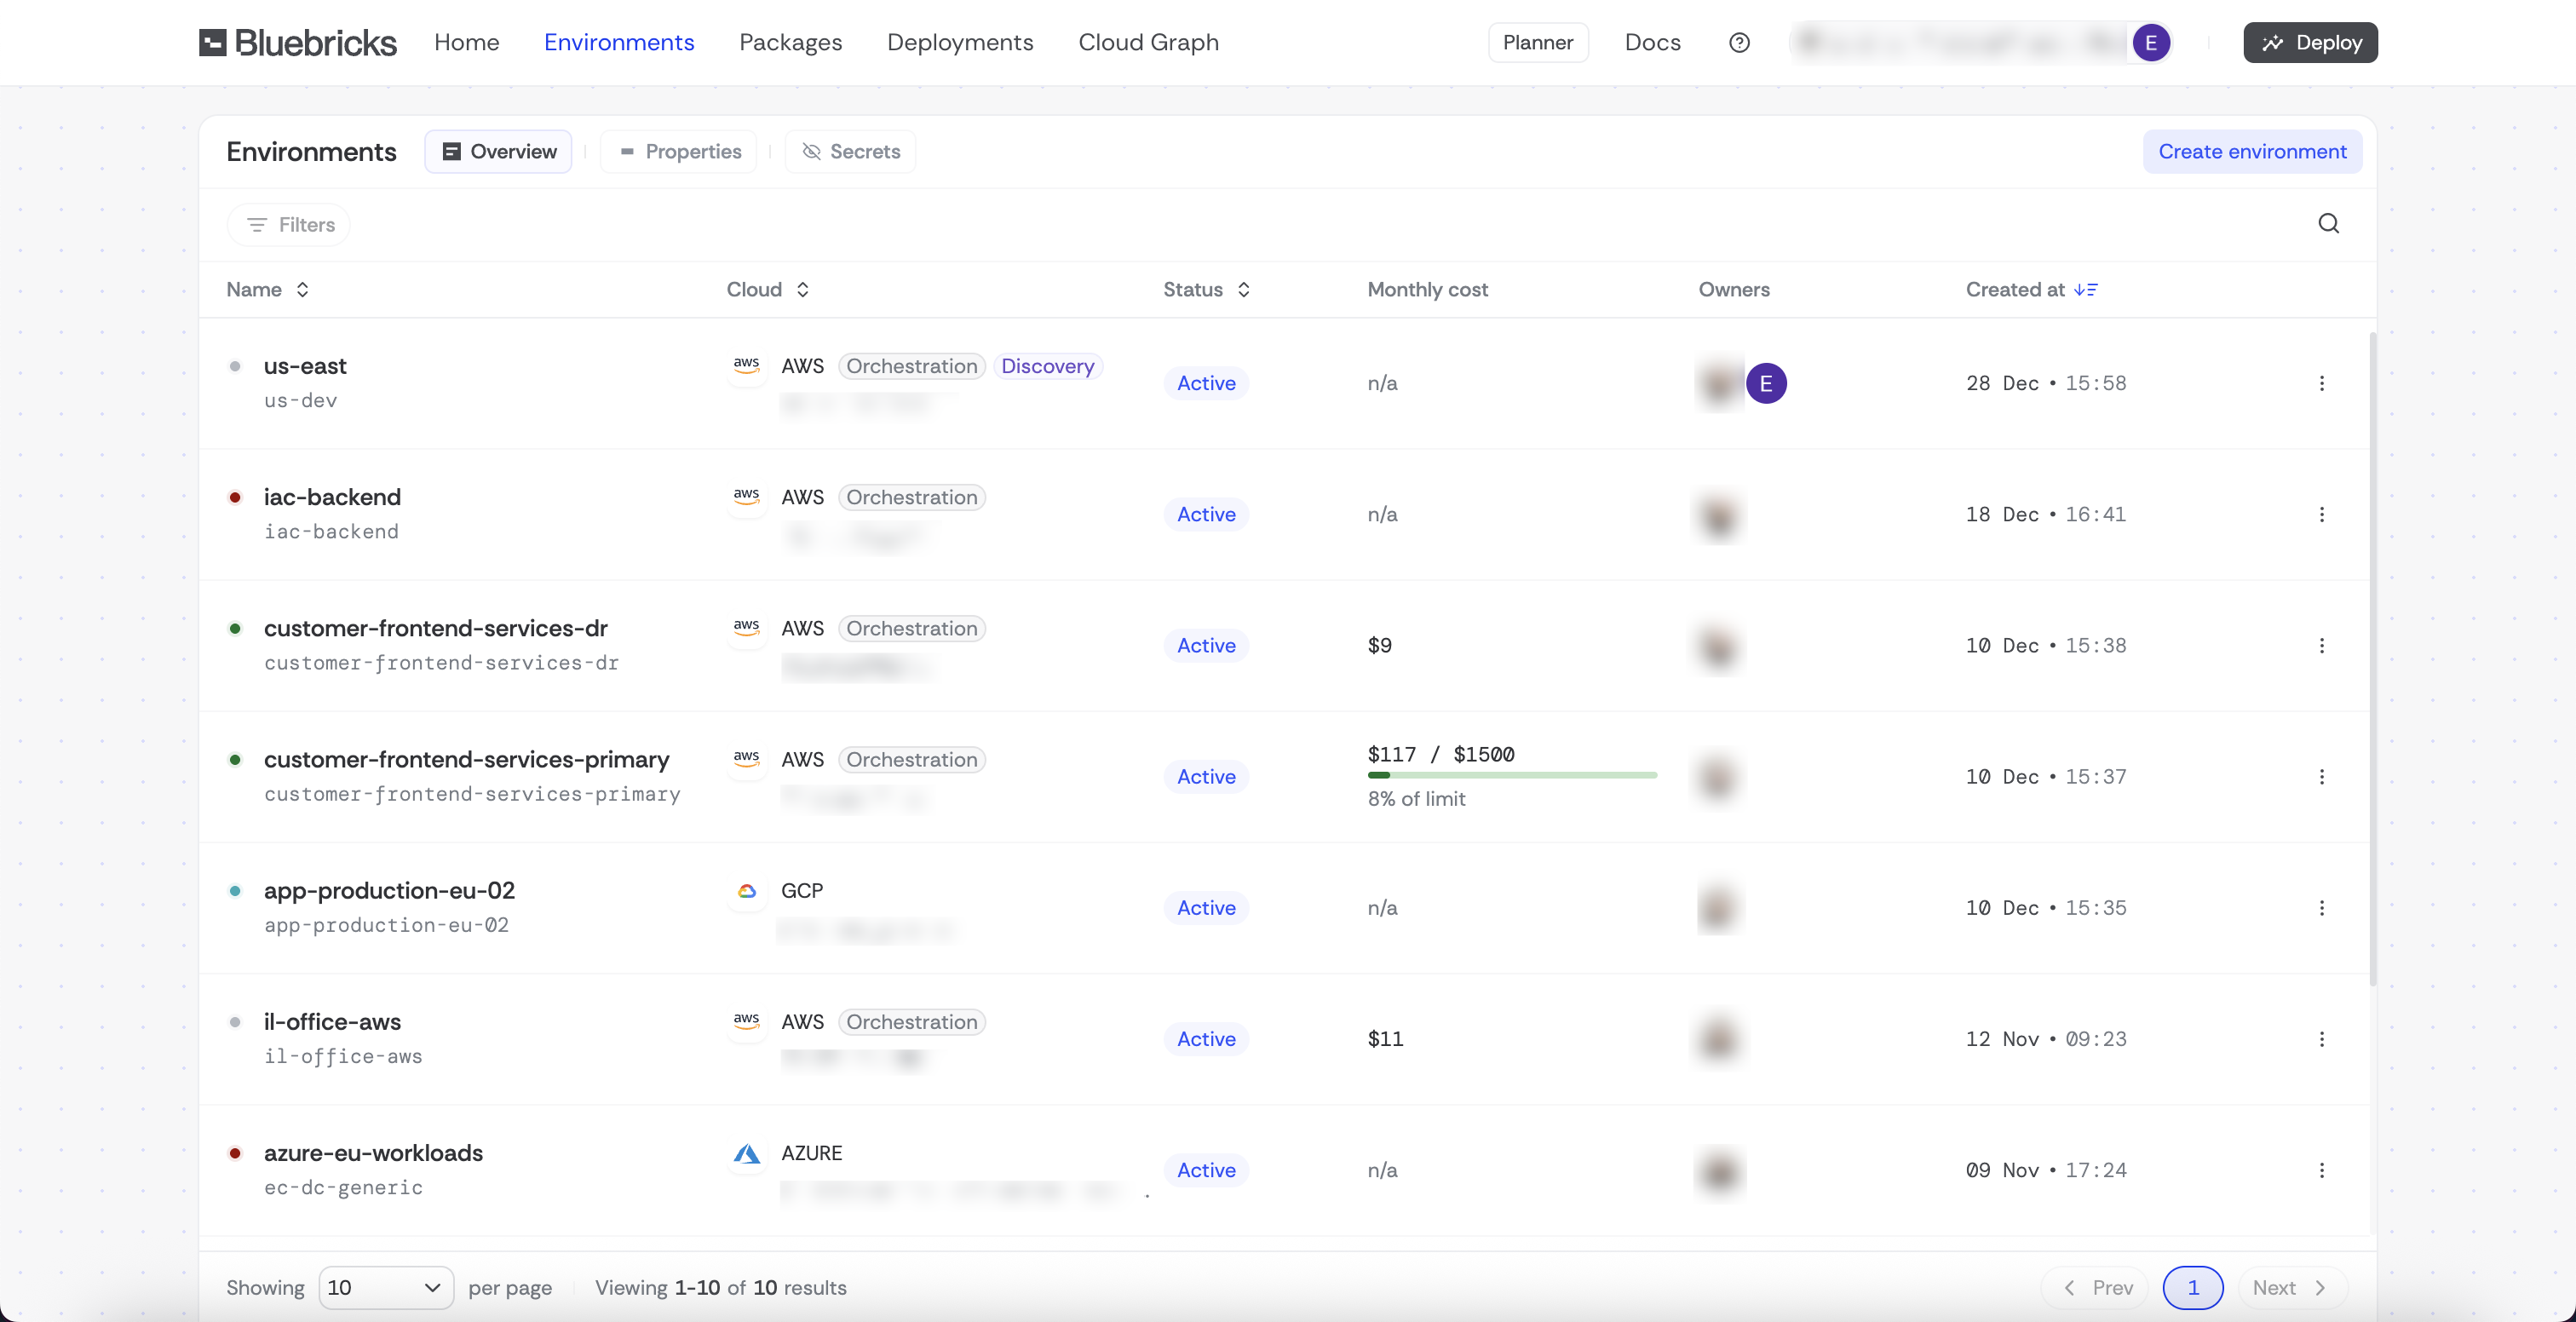The height and width of the screenshot is (1322, 2576).
Task: Click the user avatar E in the header
Action: click(2150, 43)
